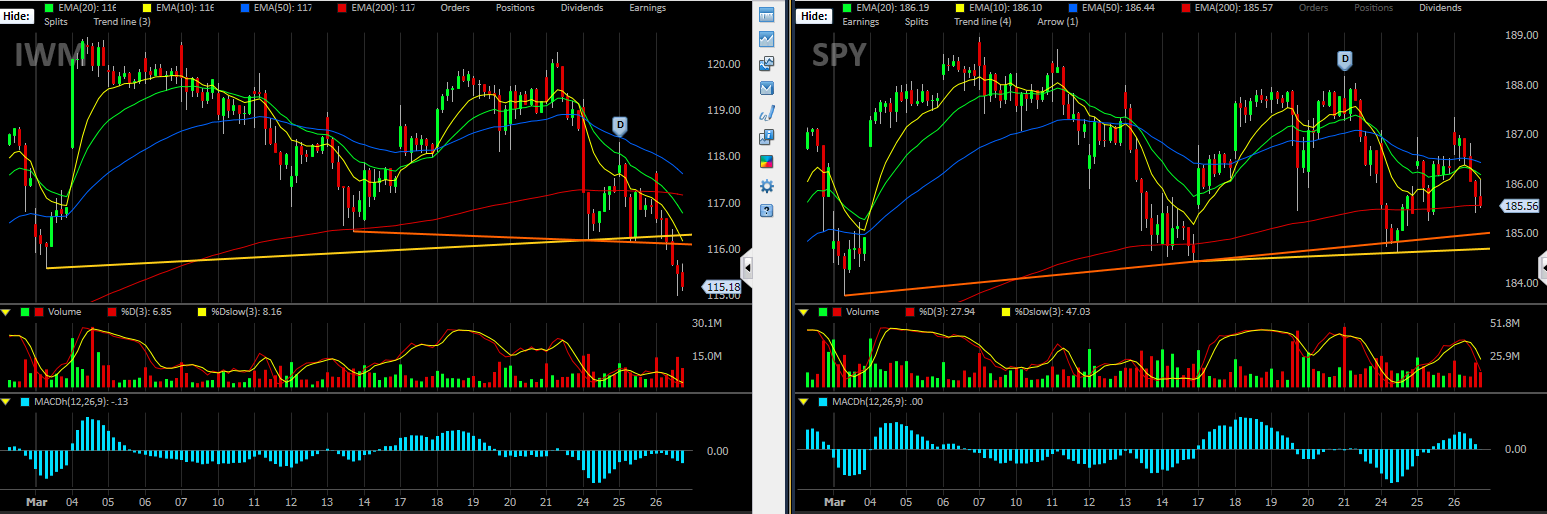The width and height of the screenshot is (1547, 514).
Task: Toggle Earnings visibility on the SPY chart
Action: [860, 21]
